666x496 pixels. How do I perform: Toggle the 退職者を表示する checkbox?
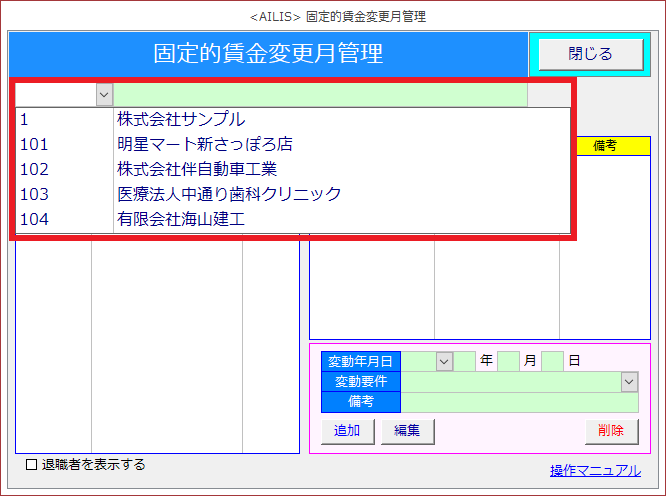pyautogui.click(x=32, y=465)
